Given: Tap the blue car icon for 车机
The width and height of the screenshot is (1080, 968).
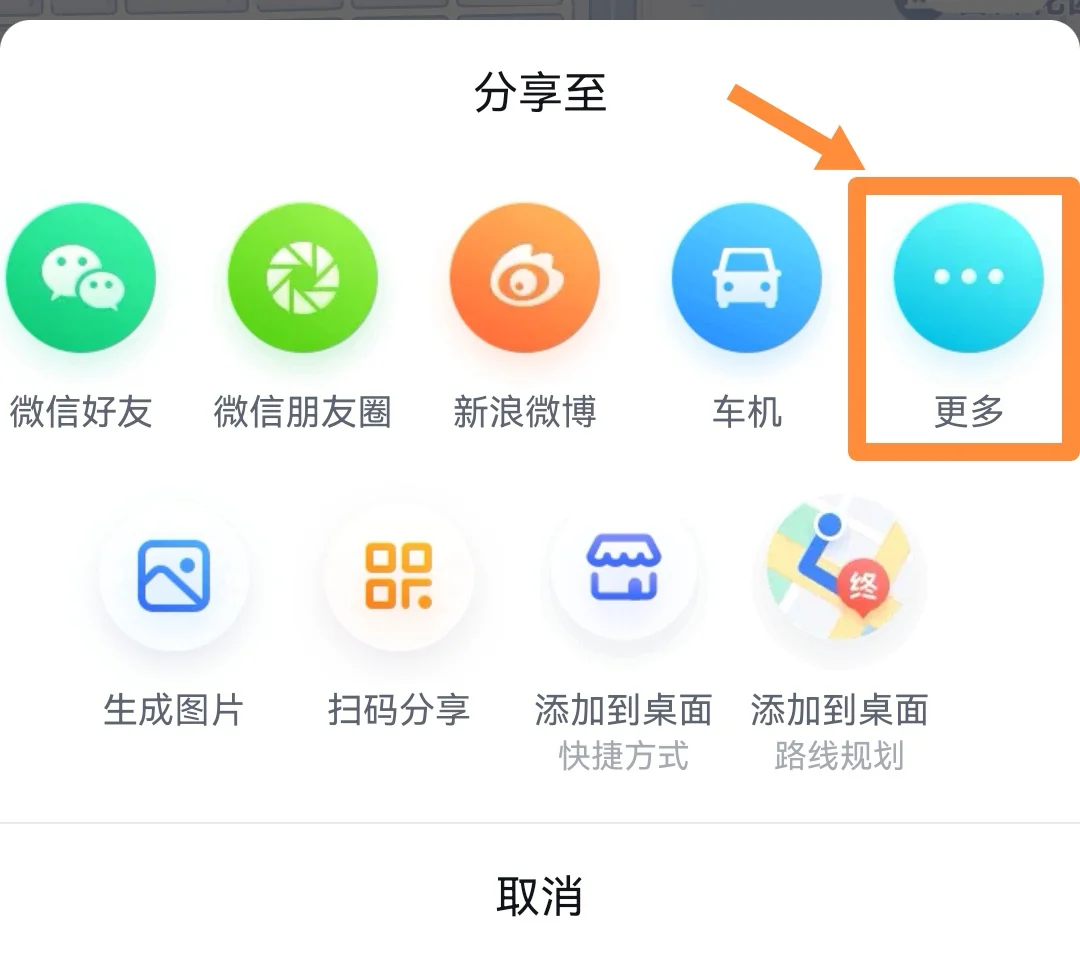Looking at the screenshot, I should point(747,278).
